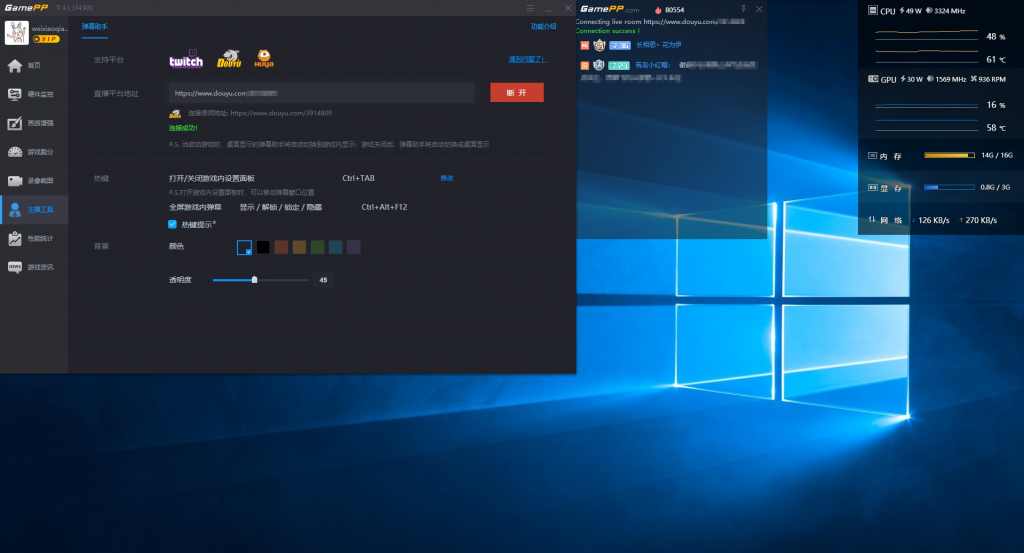Open 游戏资讯 game news section

33,267
